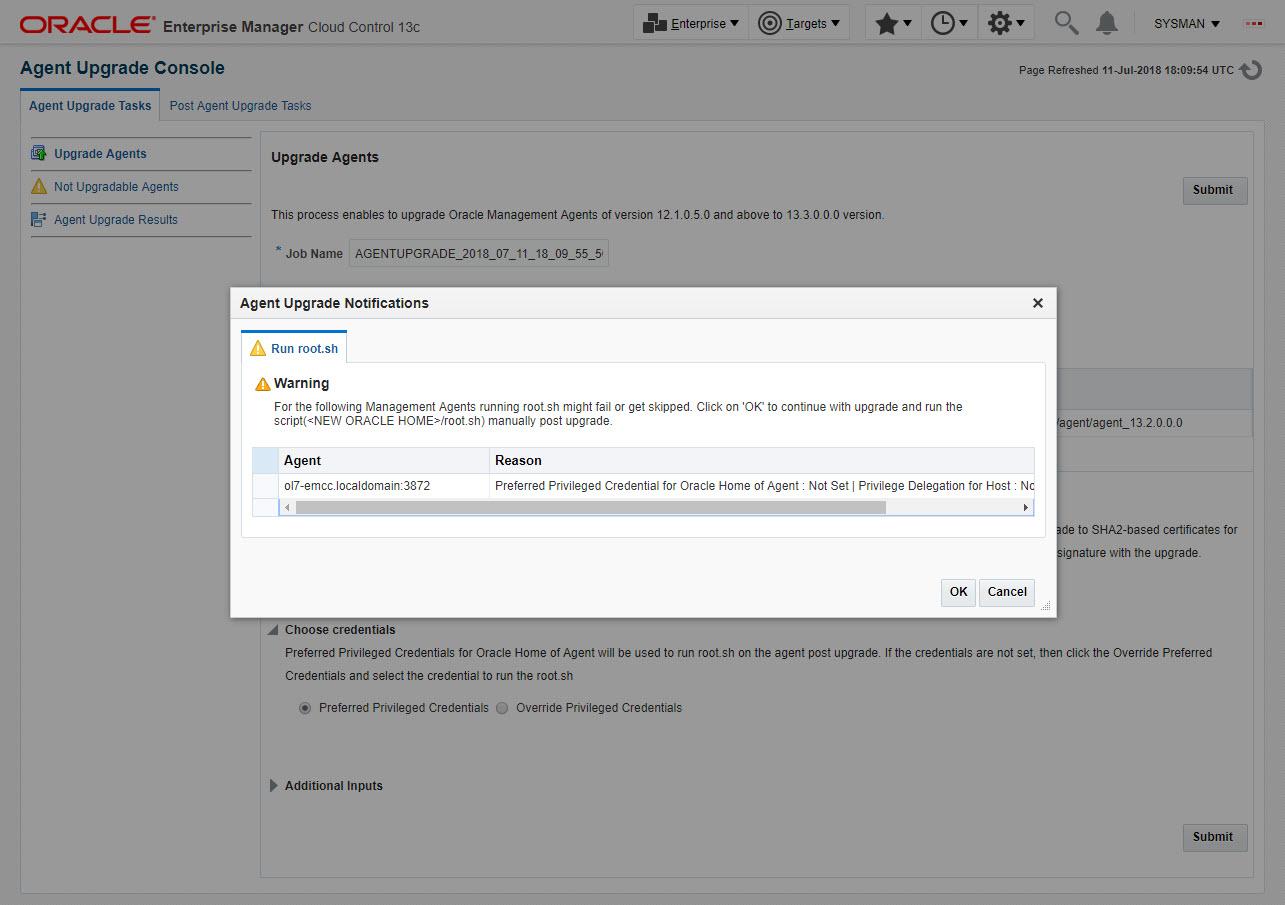Select Override Privileged Credentials radio button
Image resolution: width=1285 pixels, height=905 pixels.
point(502,708)
